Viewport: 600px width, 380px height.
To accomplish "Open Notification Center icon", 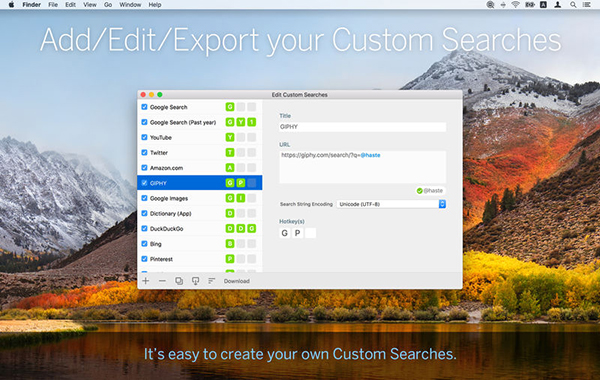I will 587,5.
